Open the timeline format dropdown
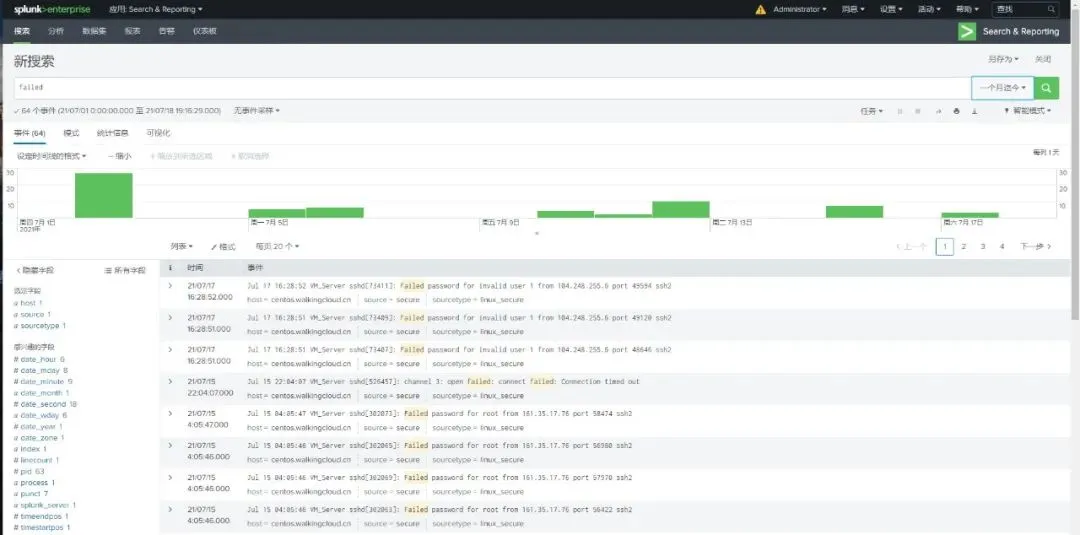The height and width of the screenshot is (535, 1080). [x=52, y=156]
